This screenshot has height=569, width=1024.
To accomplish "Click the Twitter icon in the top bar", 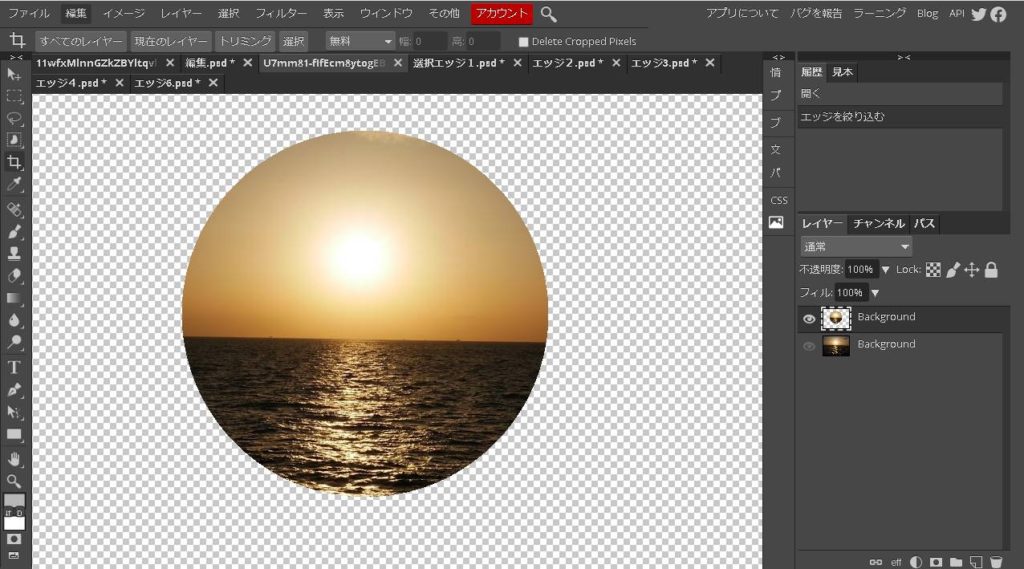I will [978, 14].
